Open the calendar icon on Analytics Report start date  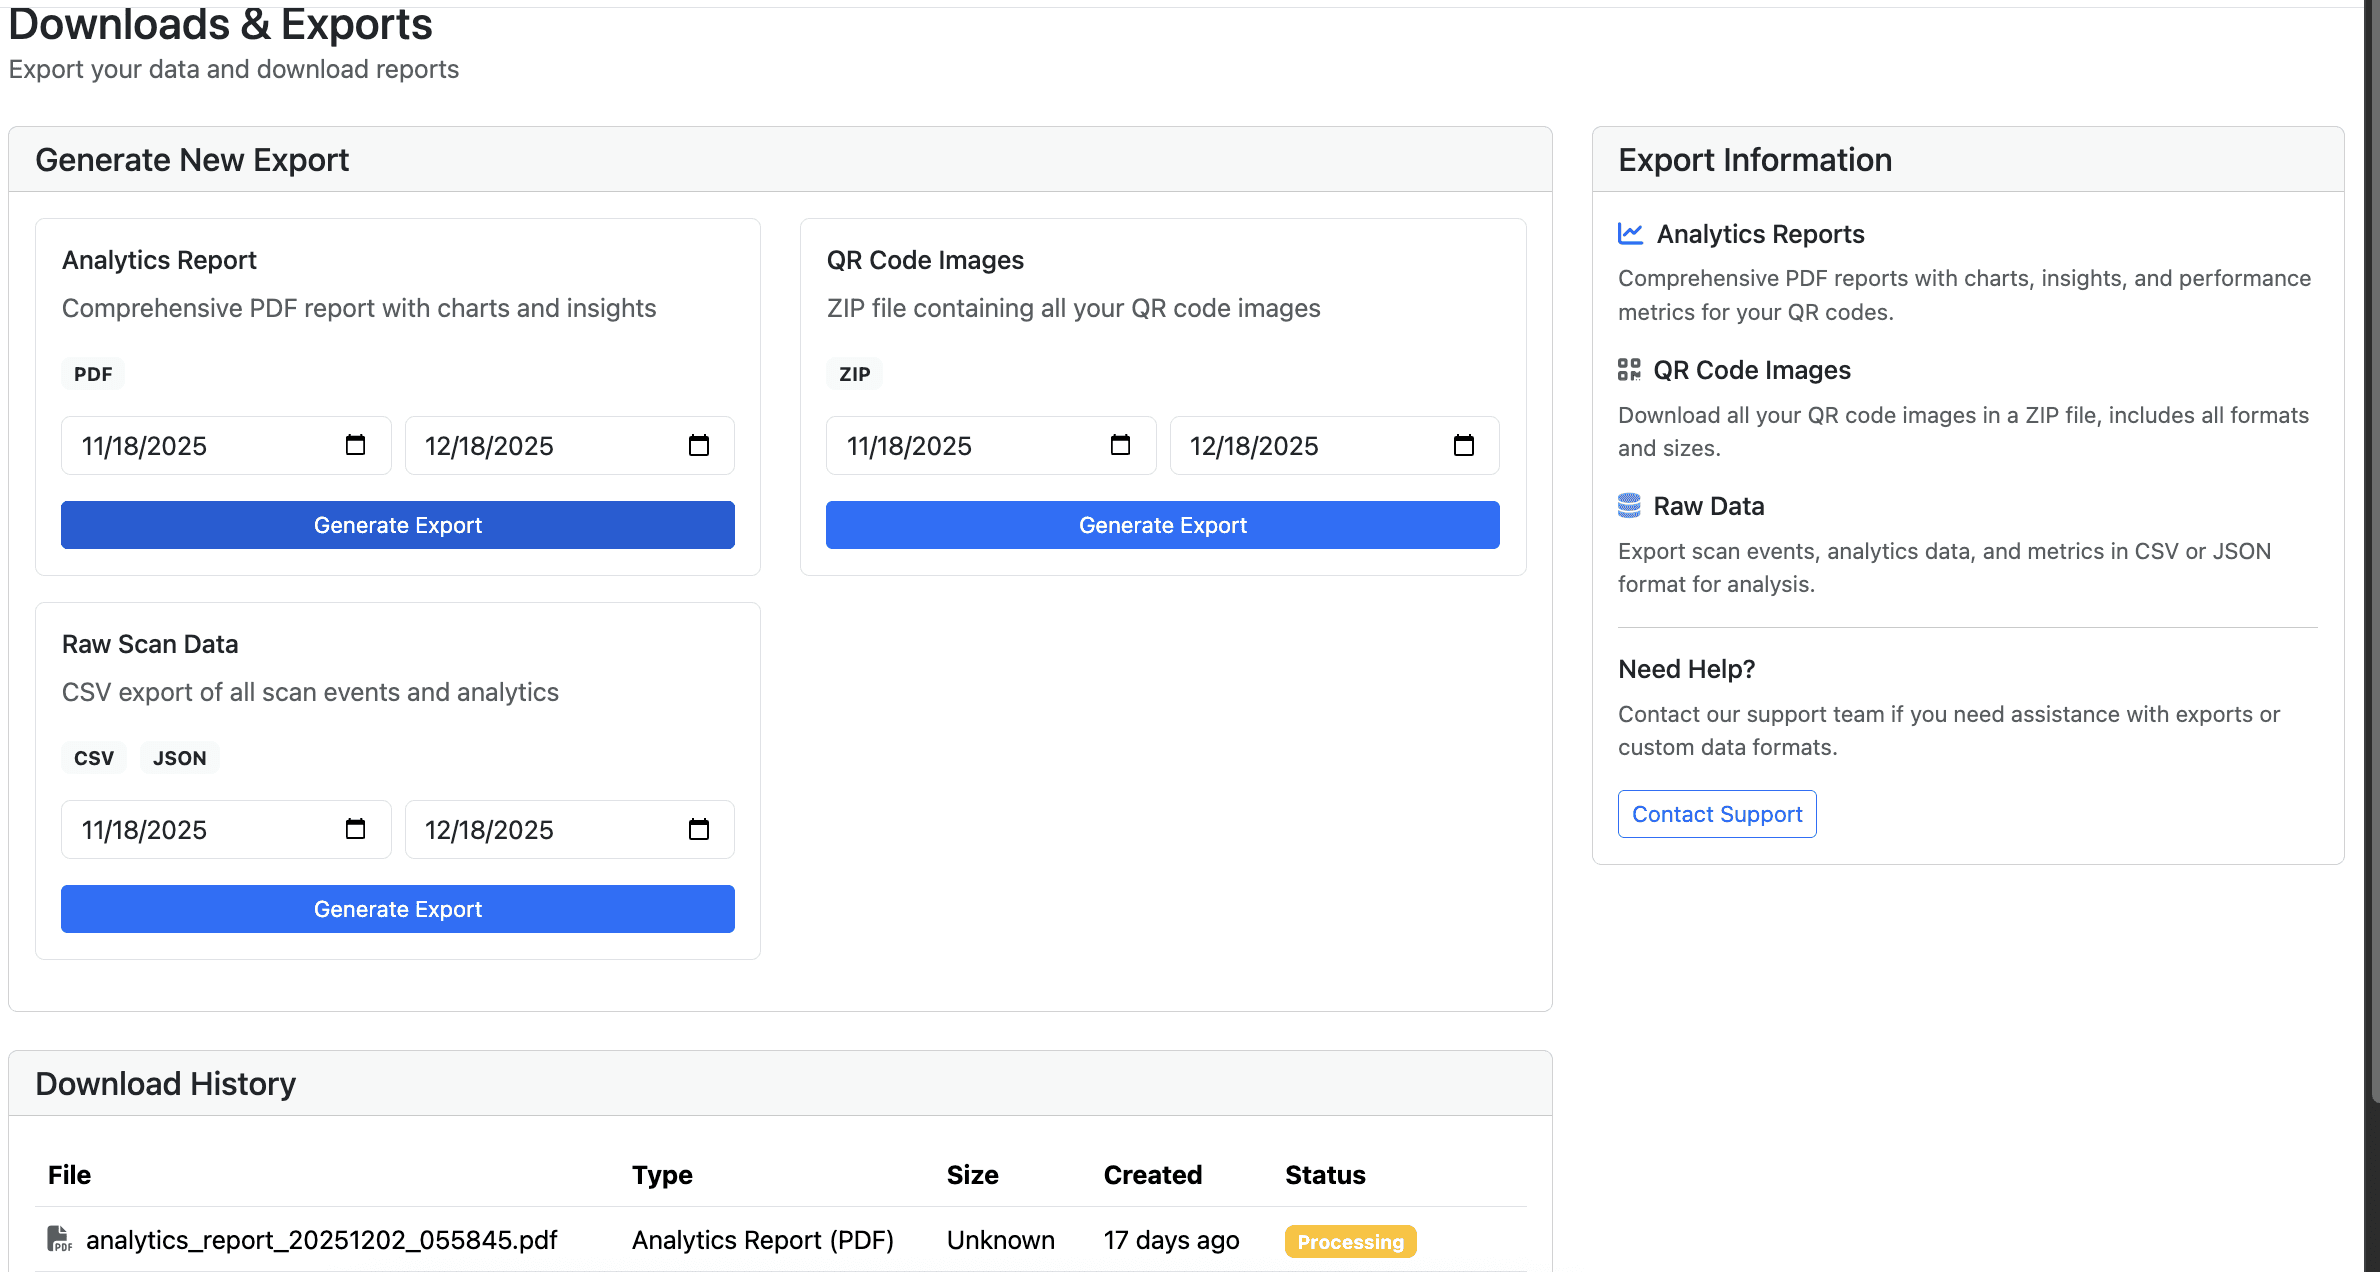(x=356, y=445)
